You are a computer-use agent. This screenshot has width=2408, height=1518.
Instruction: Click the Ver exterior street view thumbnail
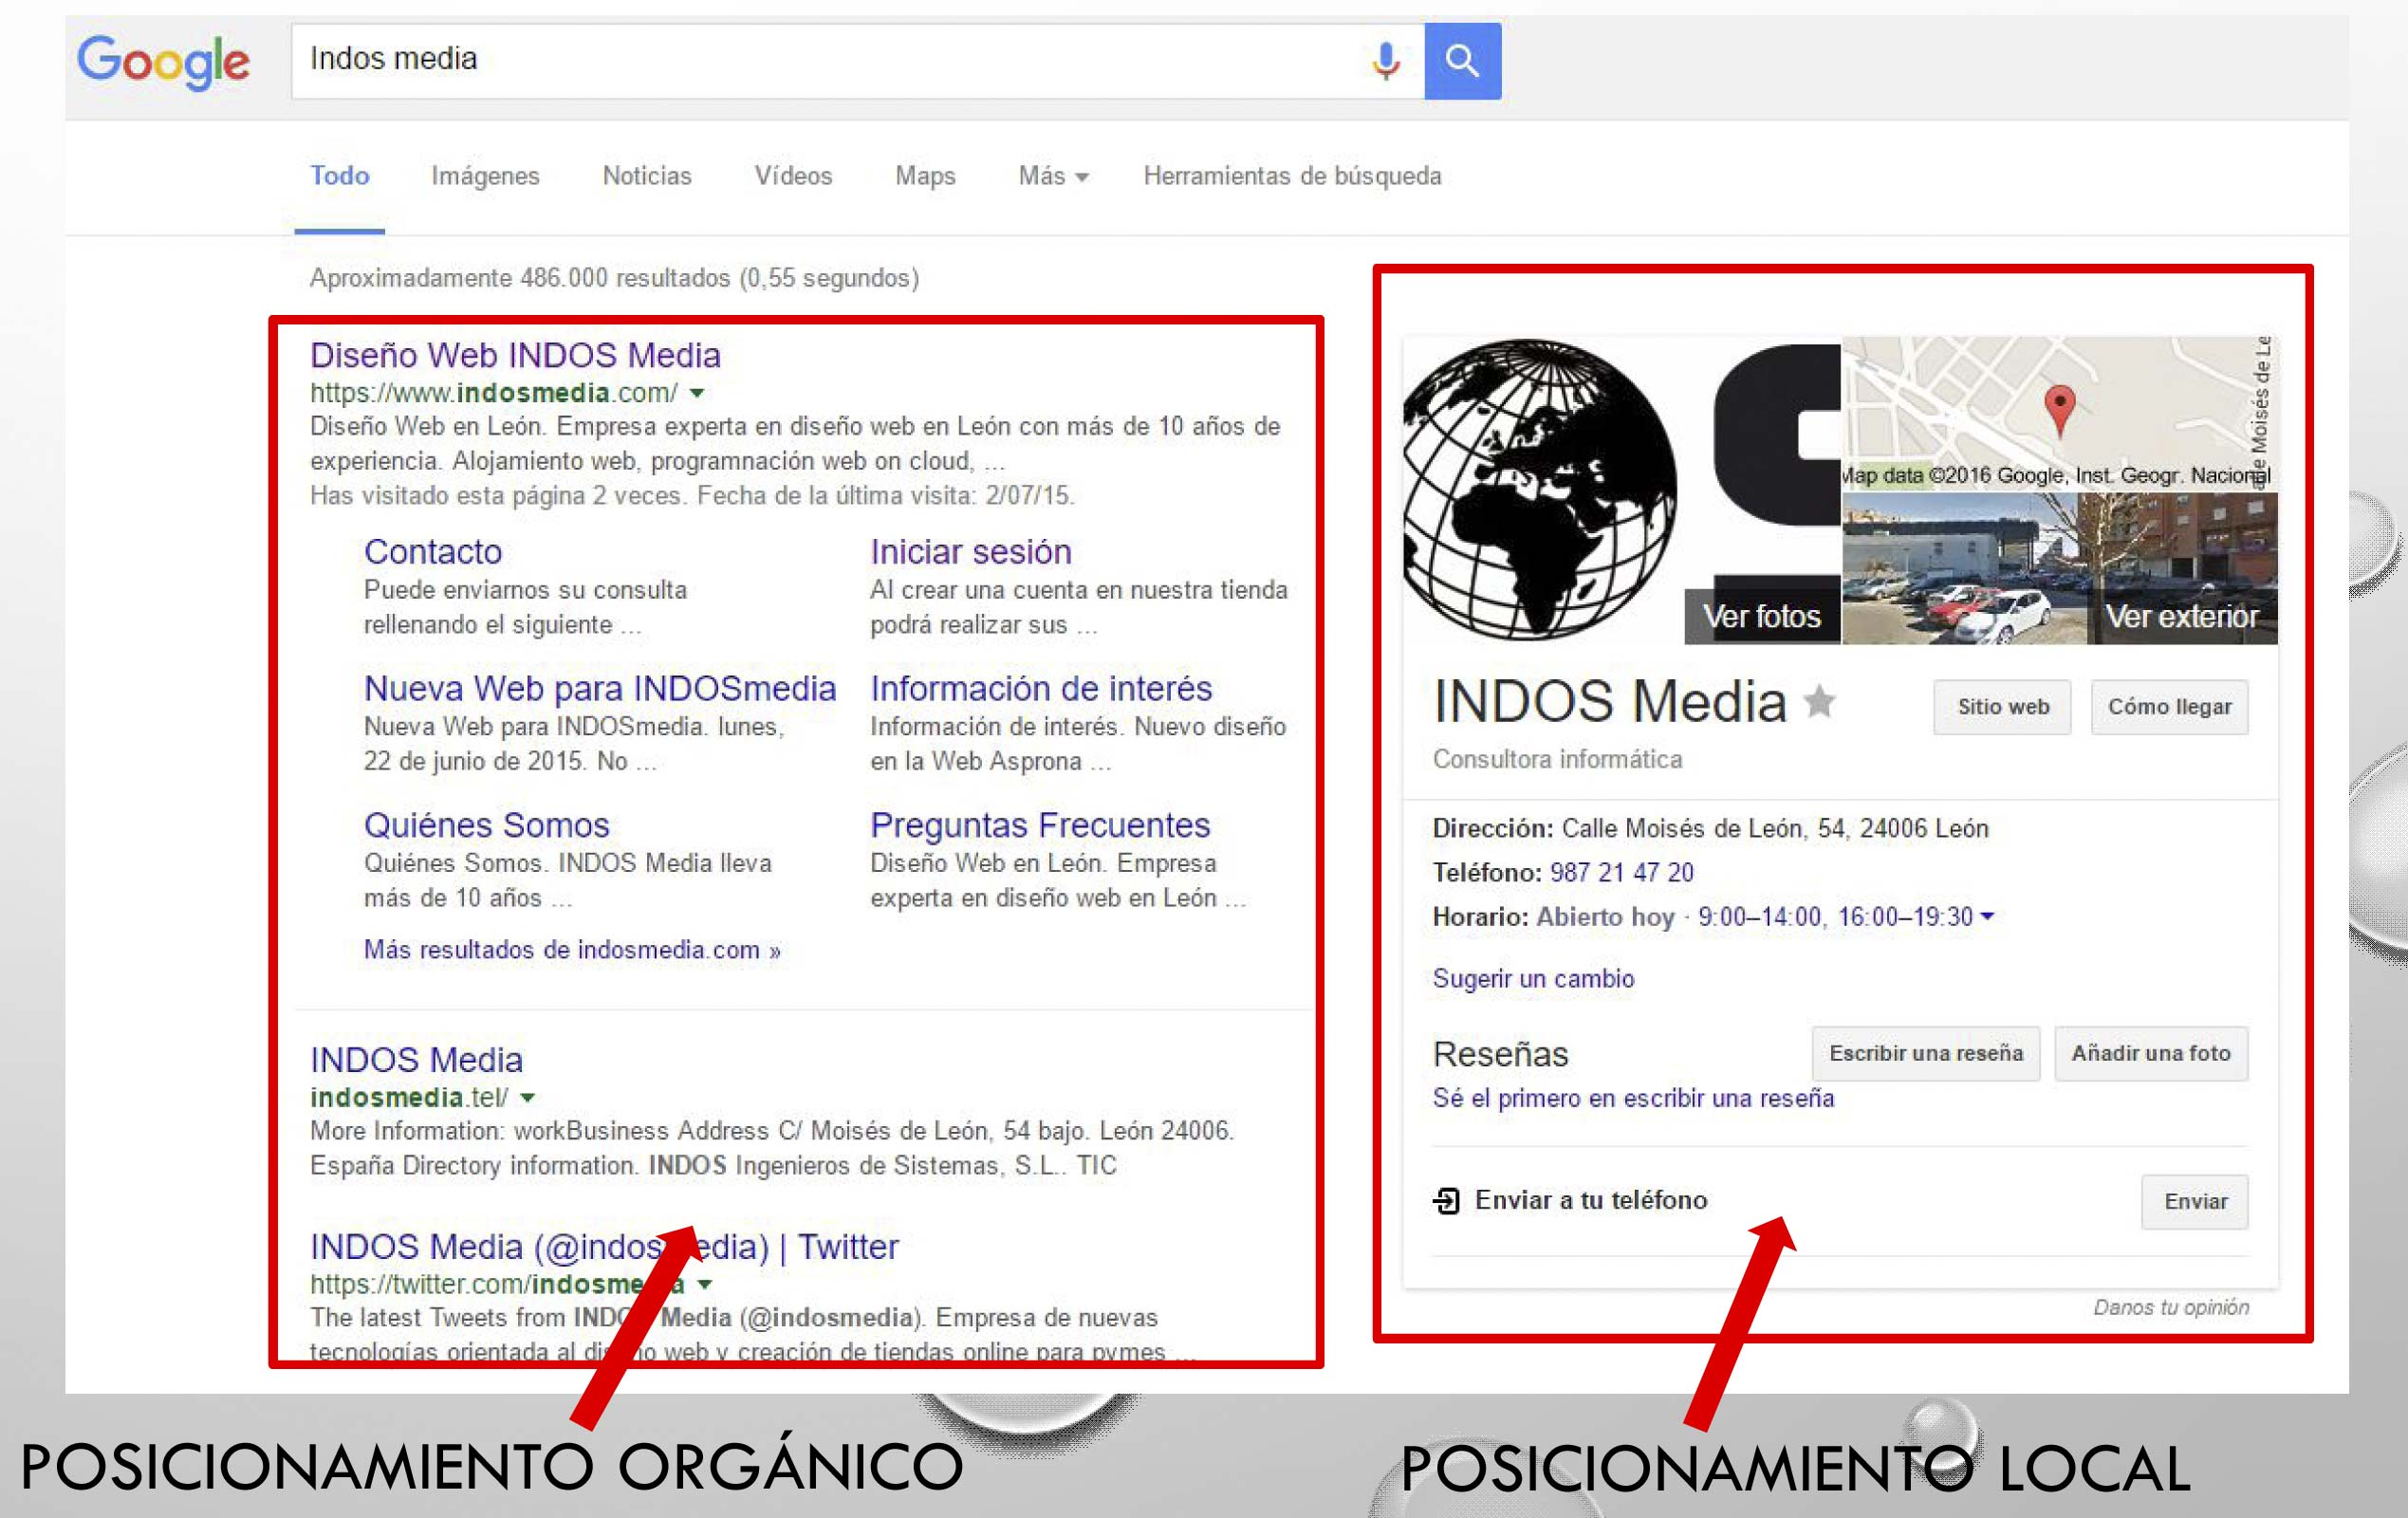pyautogui.click(x=2060, y=568)
